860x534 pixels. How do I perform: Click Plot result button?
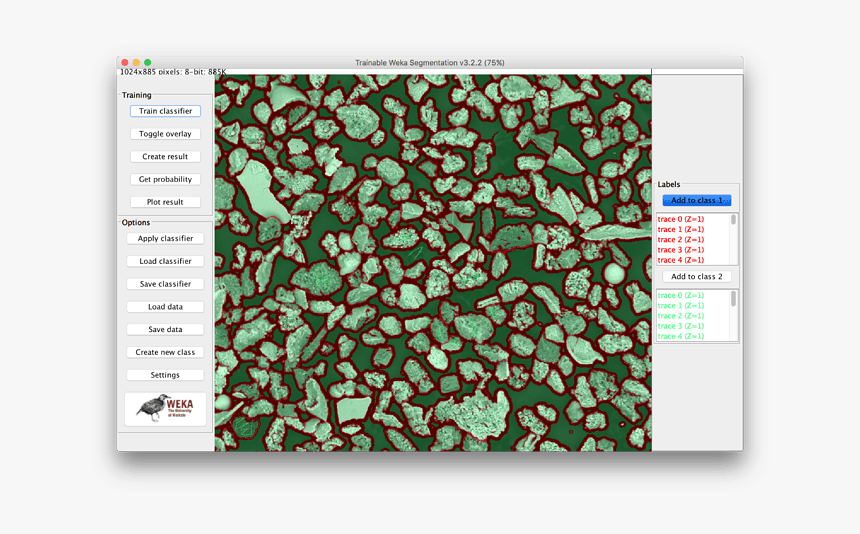[165, 202]
